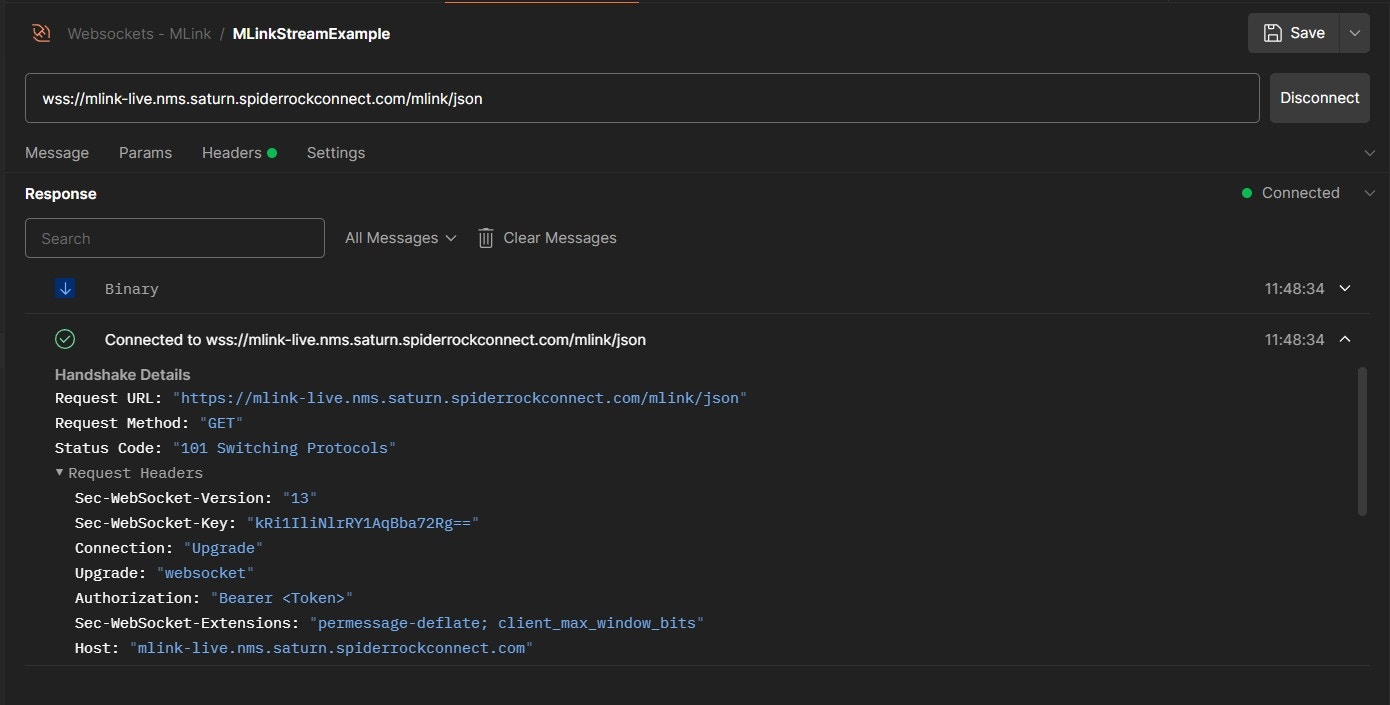Screen dimensions: 1390x705
Task: Click the green indicator dot on the Headers tab
Action: tap(270, 151)
